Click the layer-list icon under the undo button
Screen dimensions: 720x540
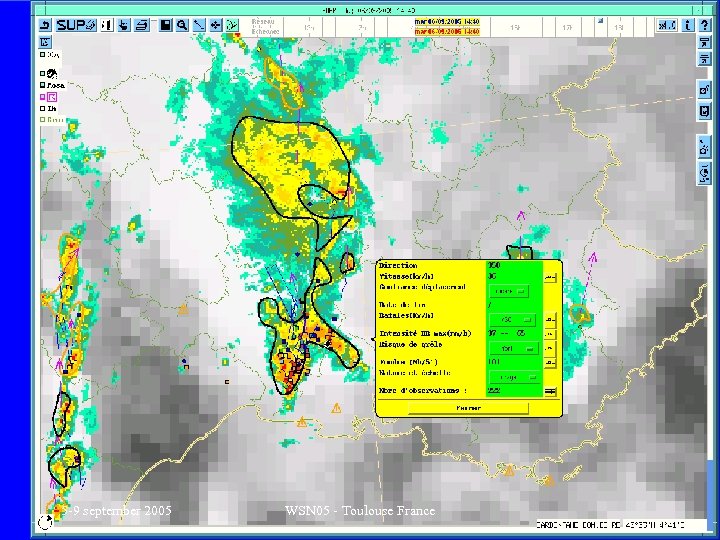(x=45, y=42)
